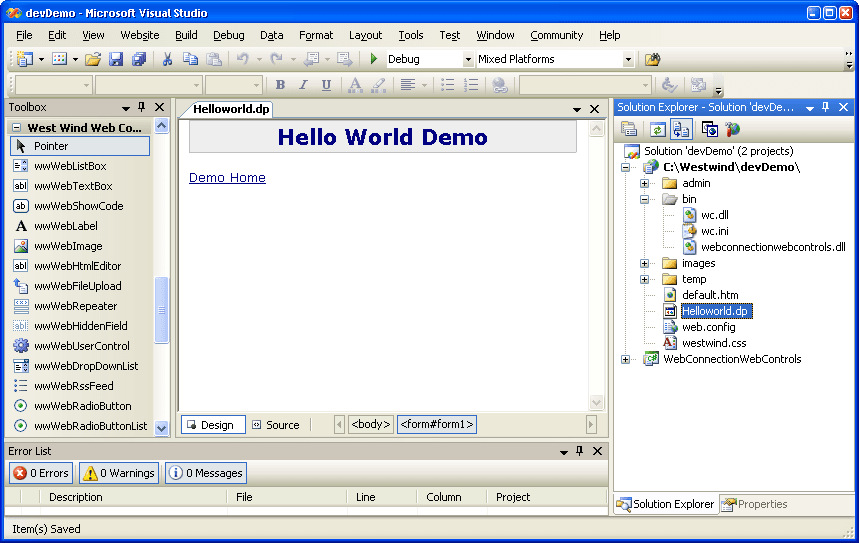Image resolution: width=859 pixels, height=543 pixels.
Task: Open the Debug configuration dropdown
Action: pos(468,59)
